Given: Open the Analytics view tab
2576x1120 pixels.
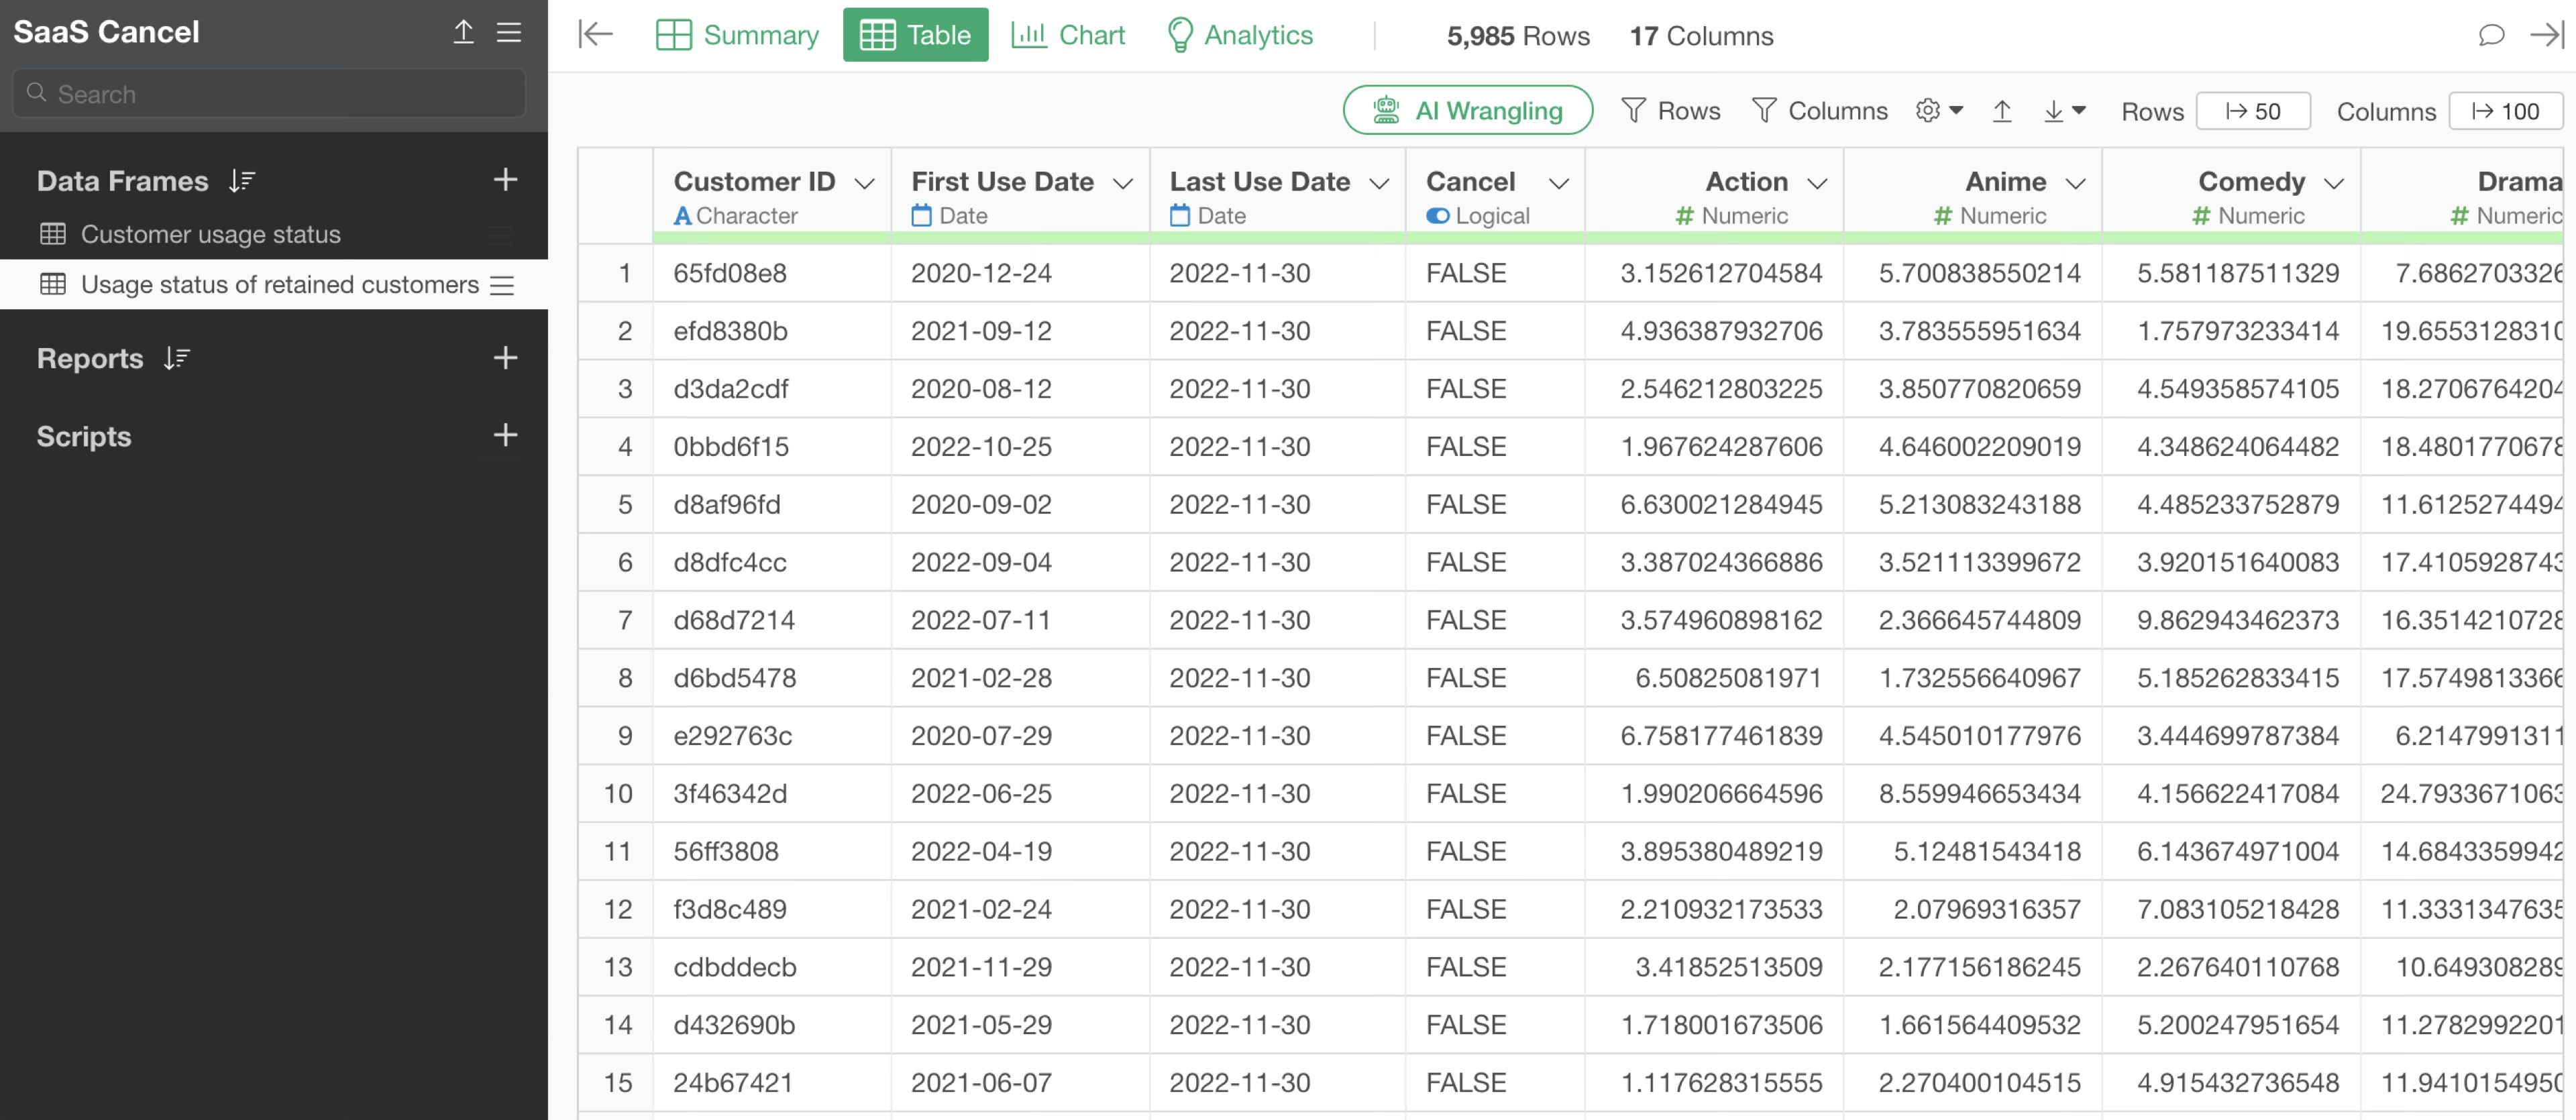Looking at the screenshot, I should coord(1240,35).
